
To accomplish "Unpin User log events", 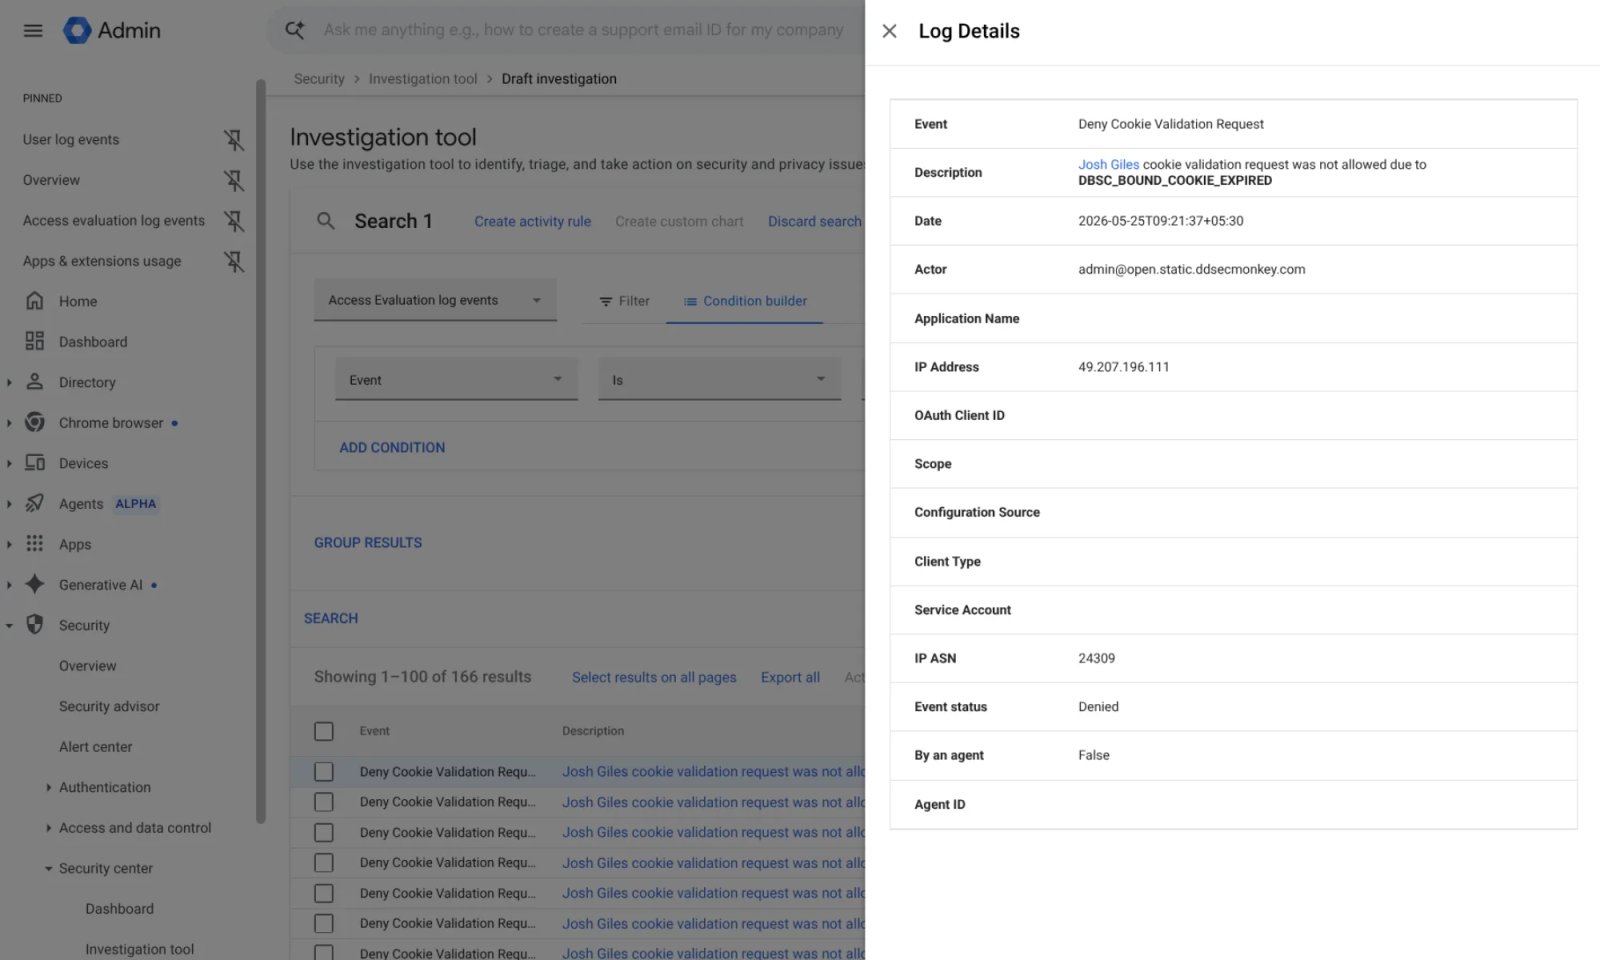I will pos(234,140).
